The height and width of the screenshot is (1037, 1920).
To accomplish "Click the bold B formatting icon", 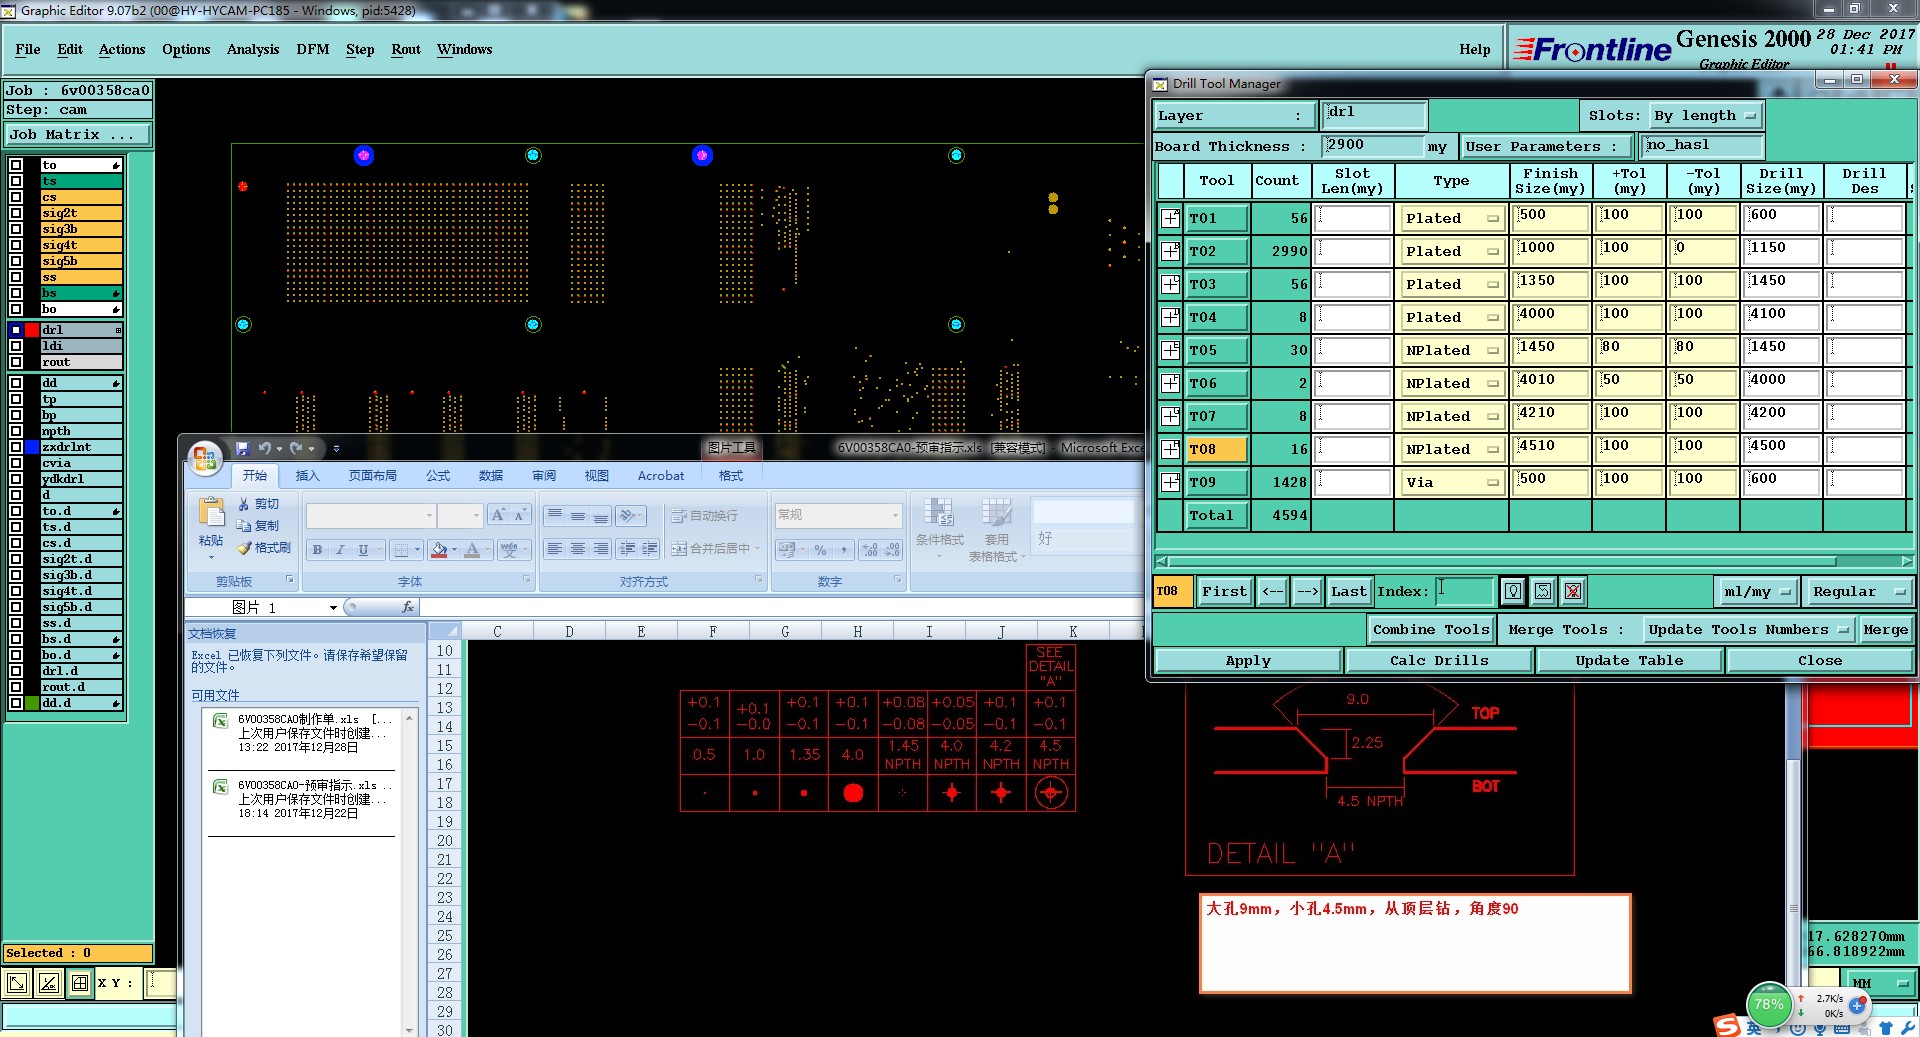I will 317,549.
